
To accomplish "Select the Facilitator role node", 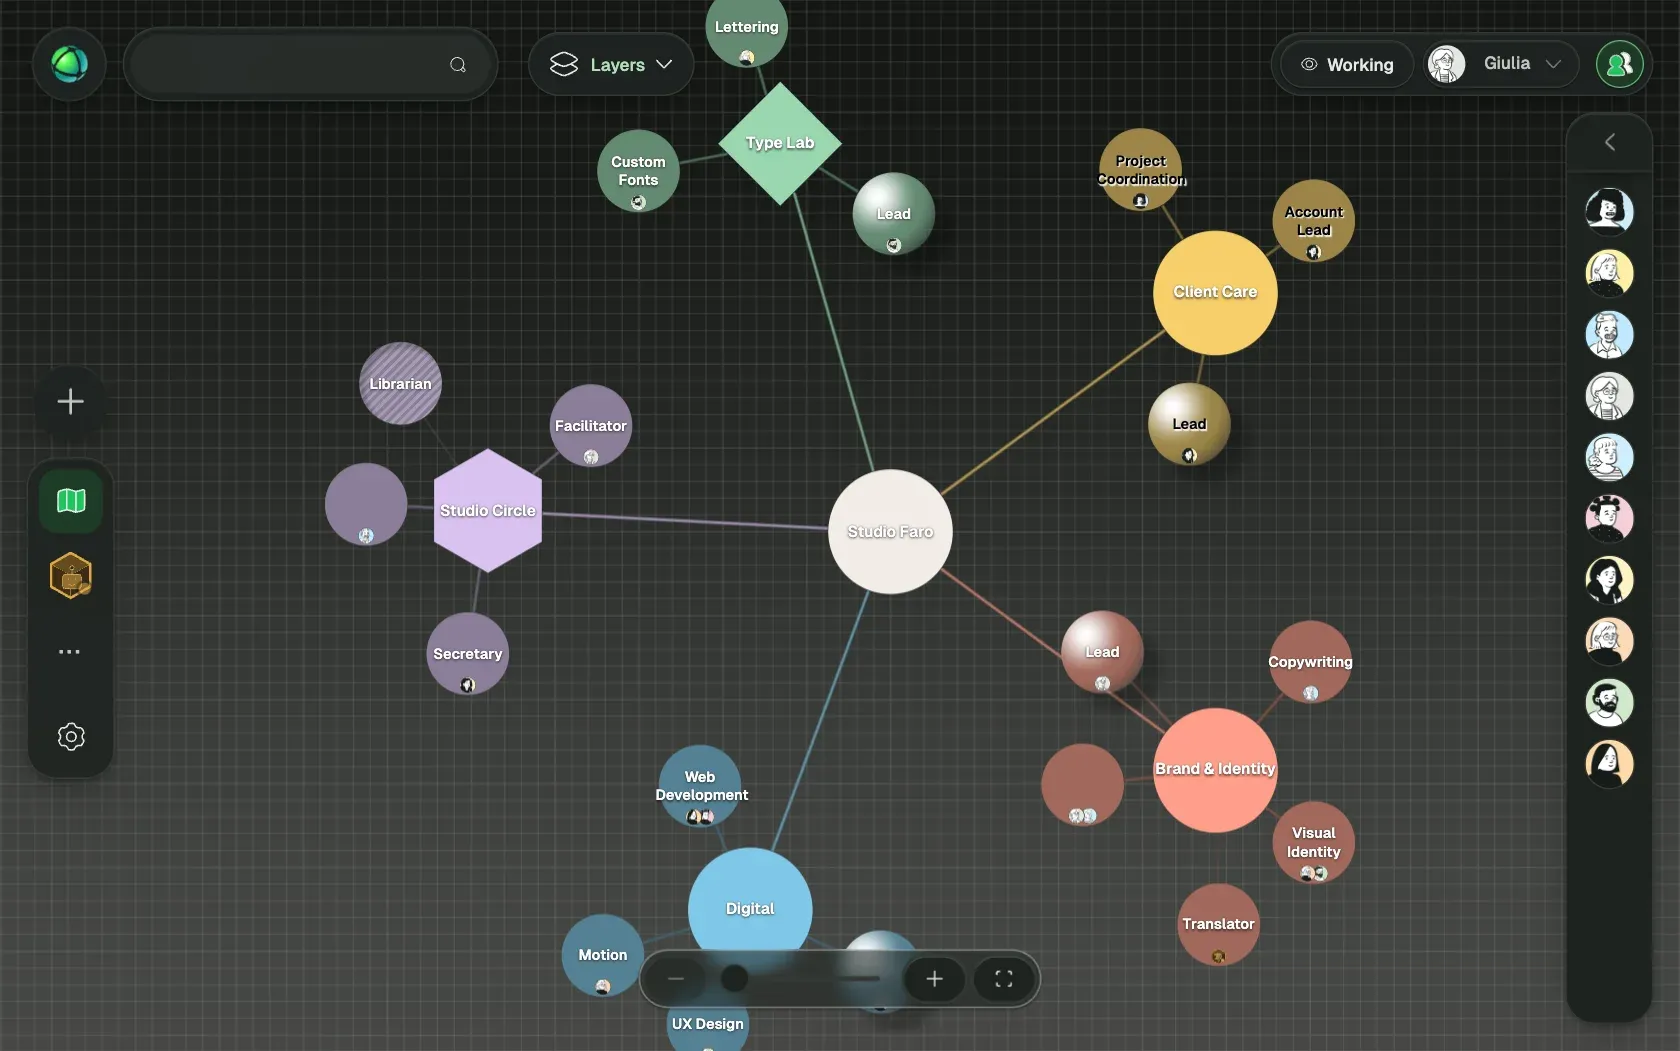I will (x=591, y=425).
